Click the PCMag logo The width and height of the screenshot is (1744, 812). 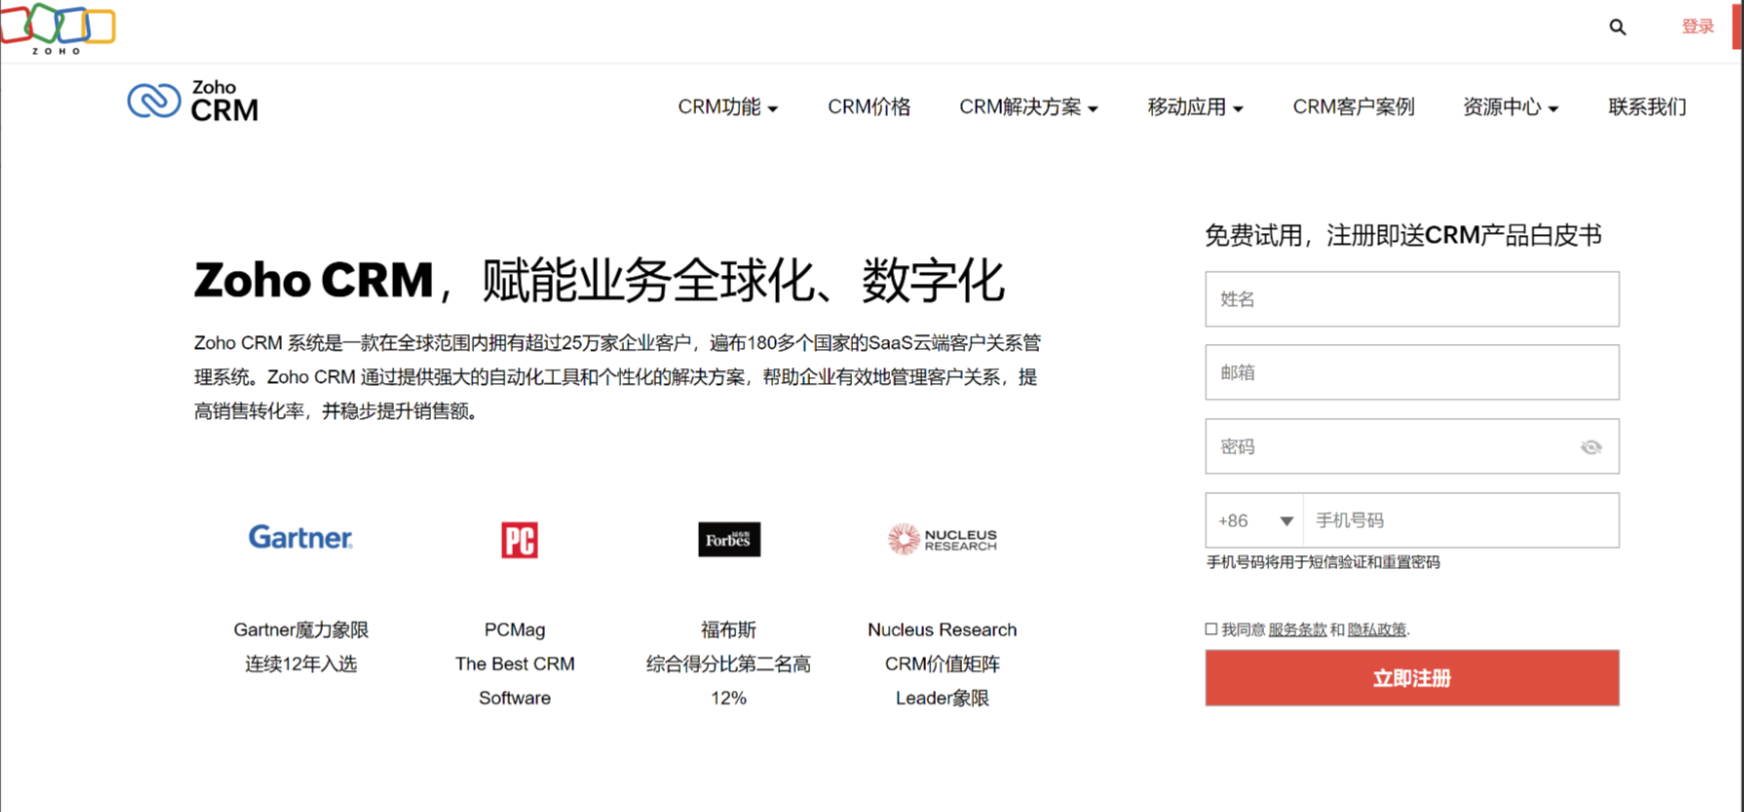519,540
